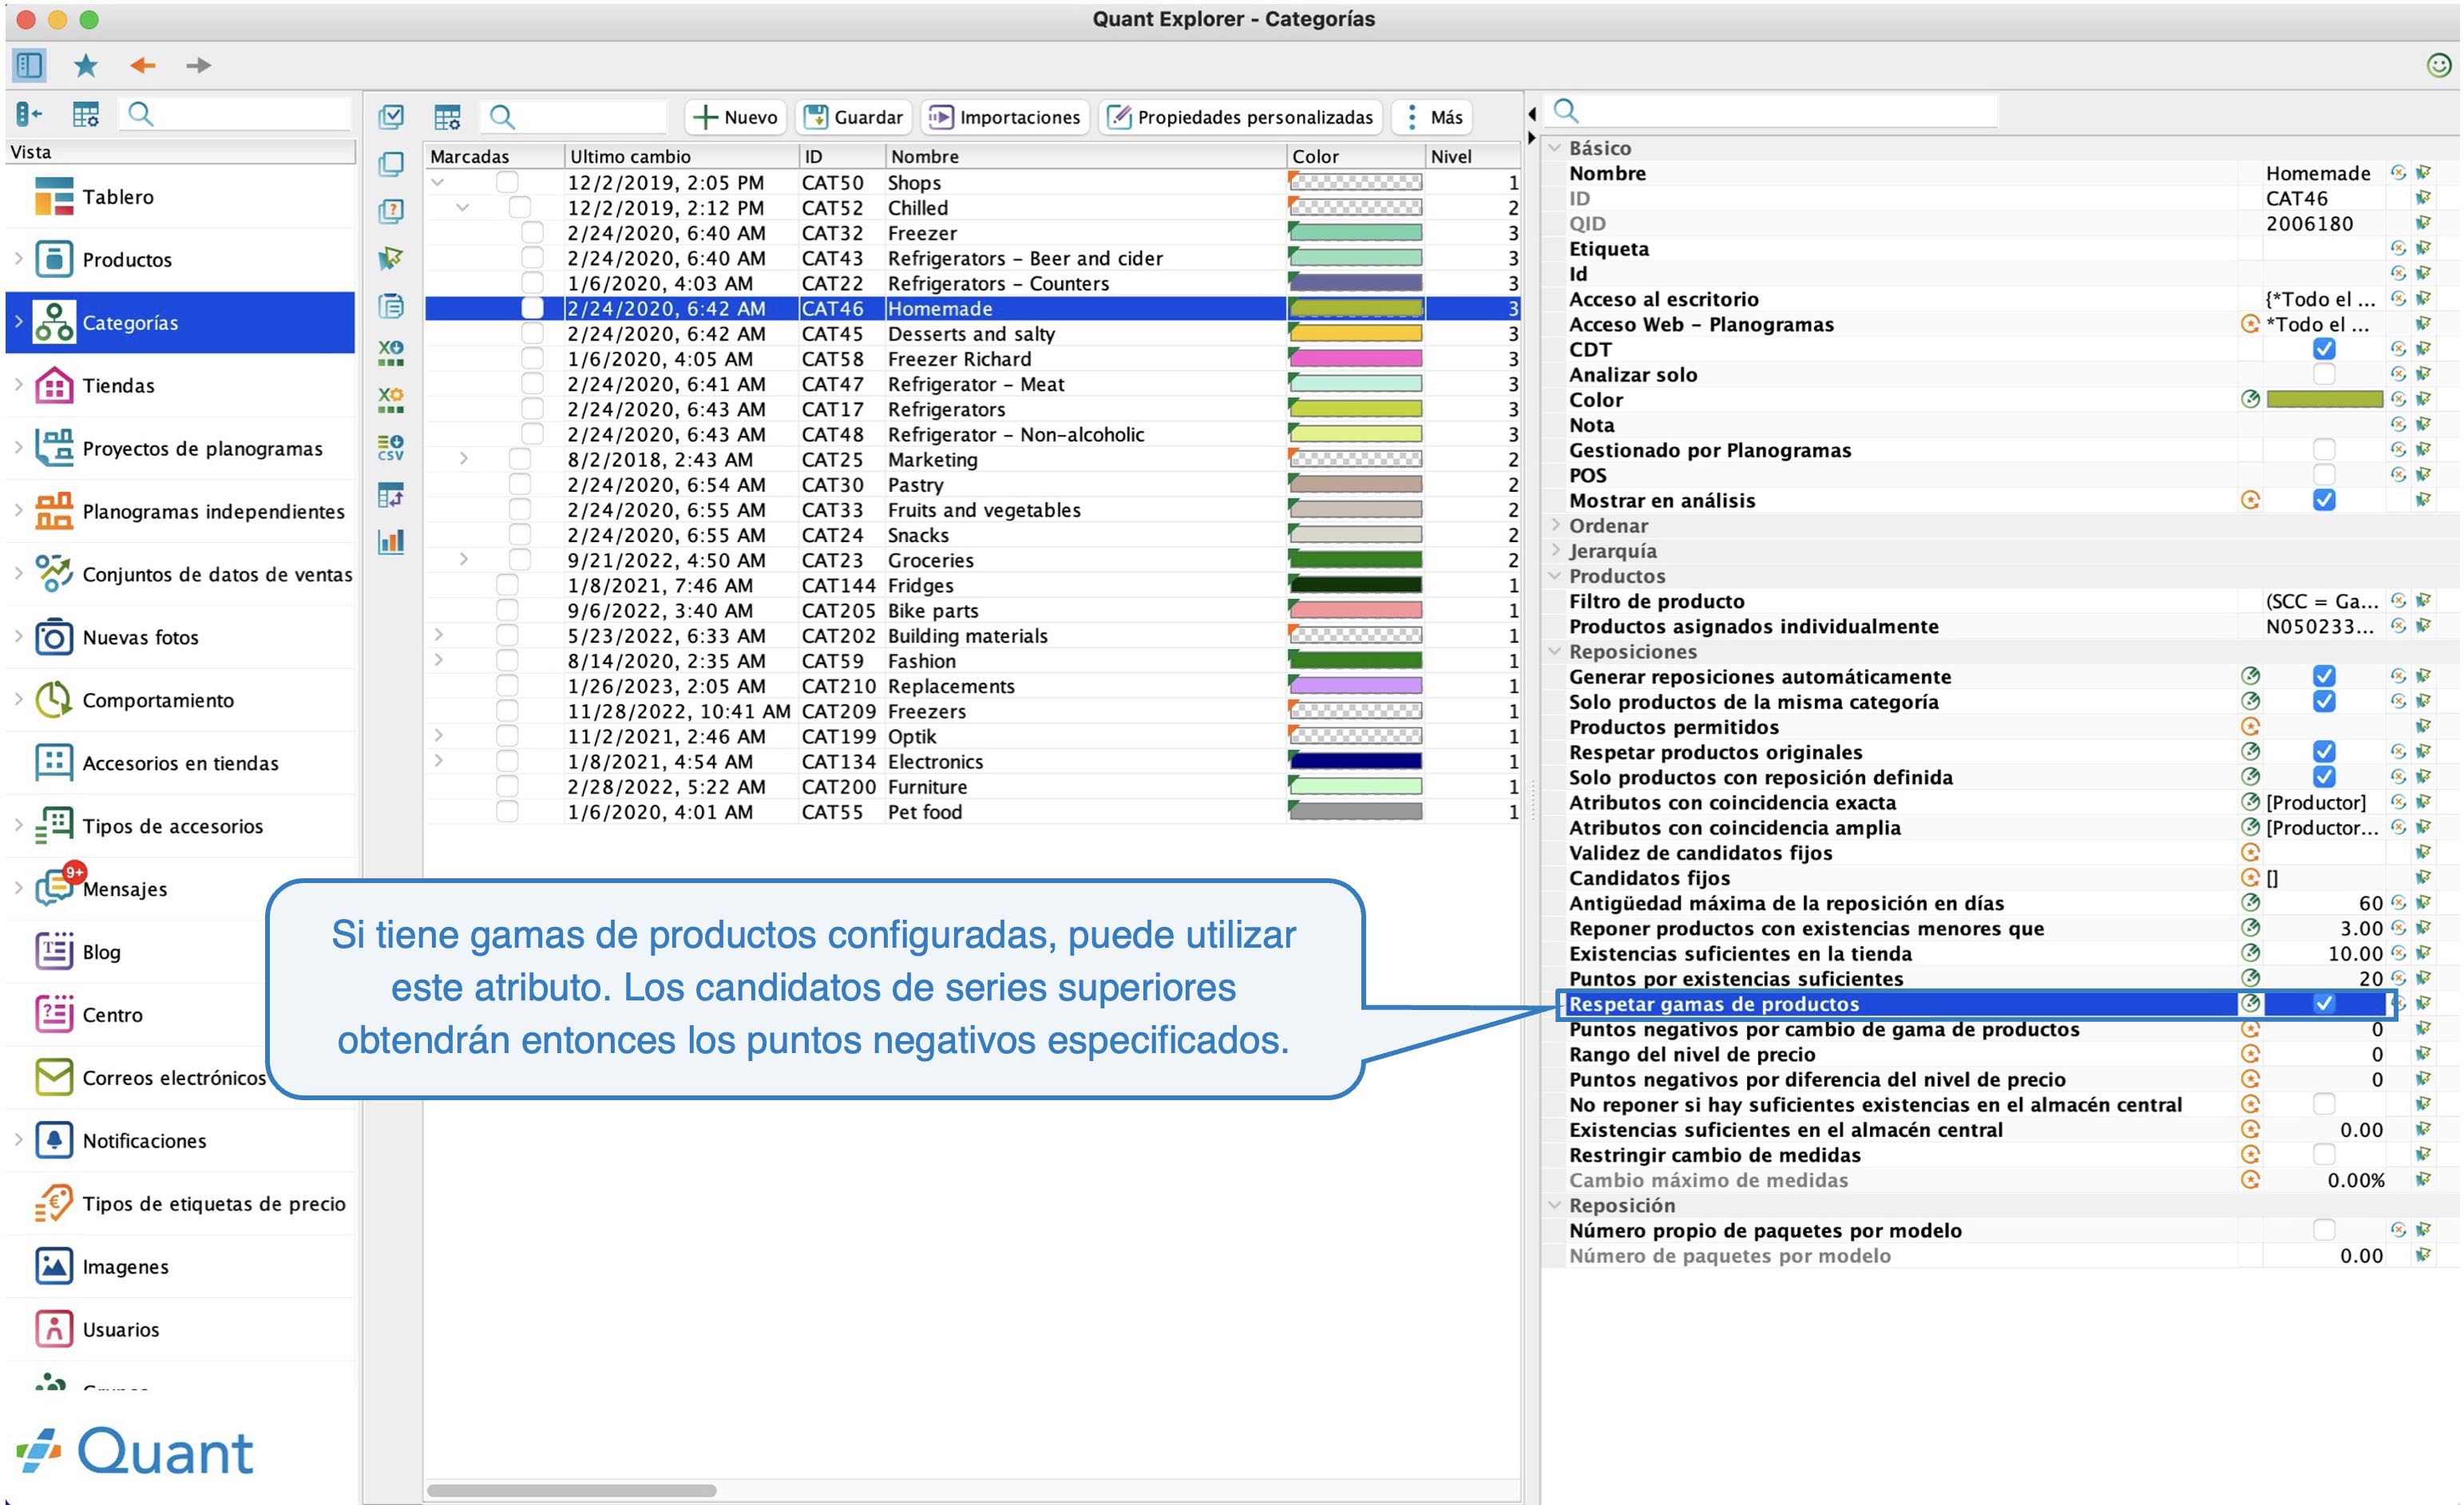2464x1505 pixels.
Task: Toggle Respetar gamas de productos checkbox
Action: 2324,1003
